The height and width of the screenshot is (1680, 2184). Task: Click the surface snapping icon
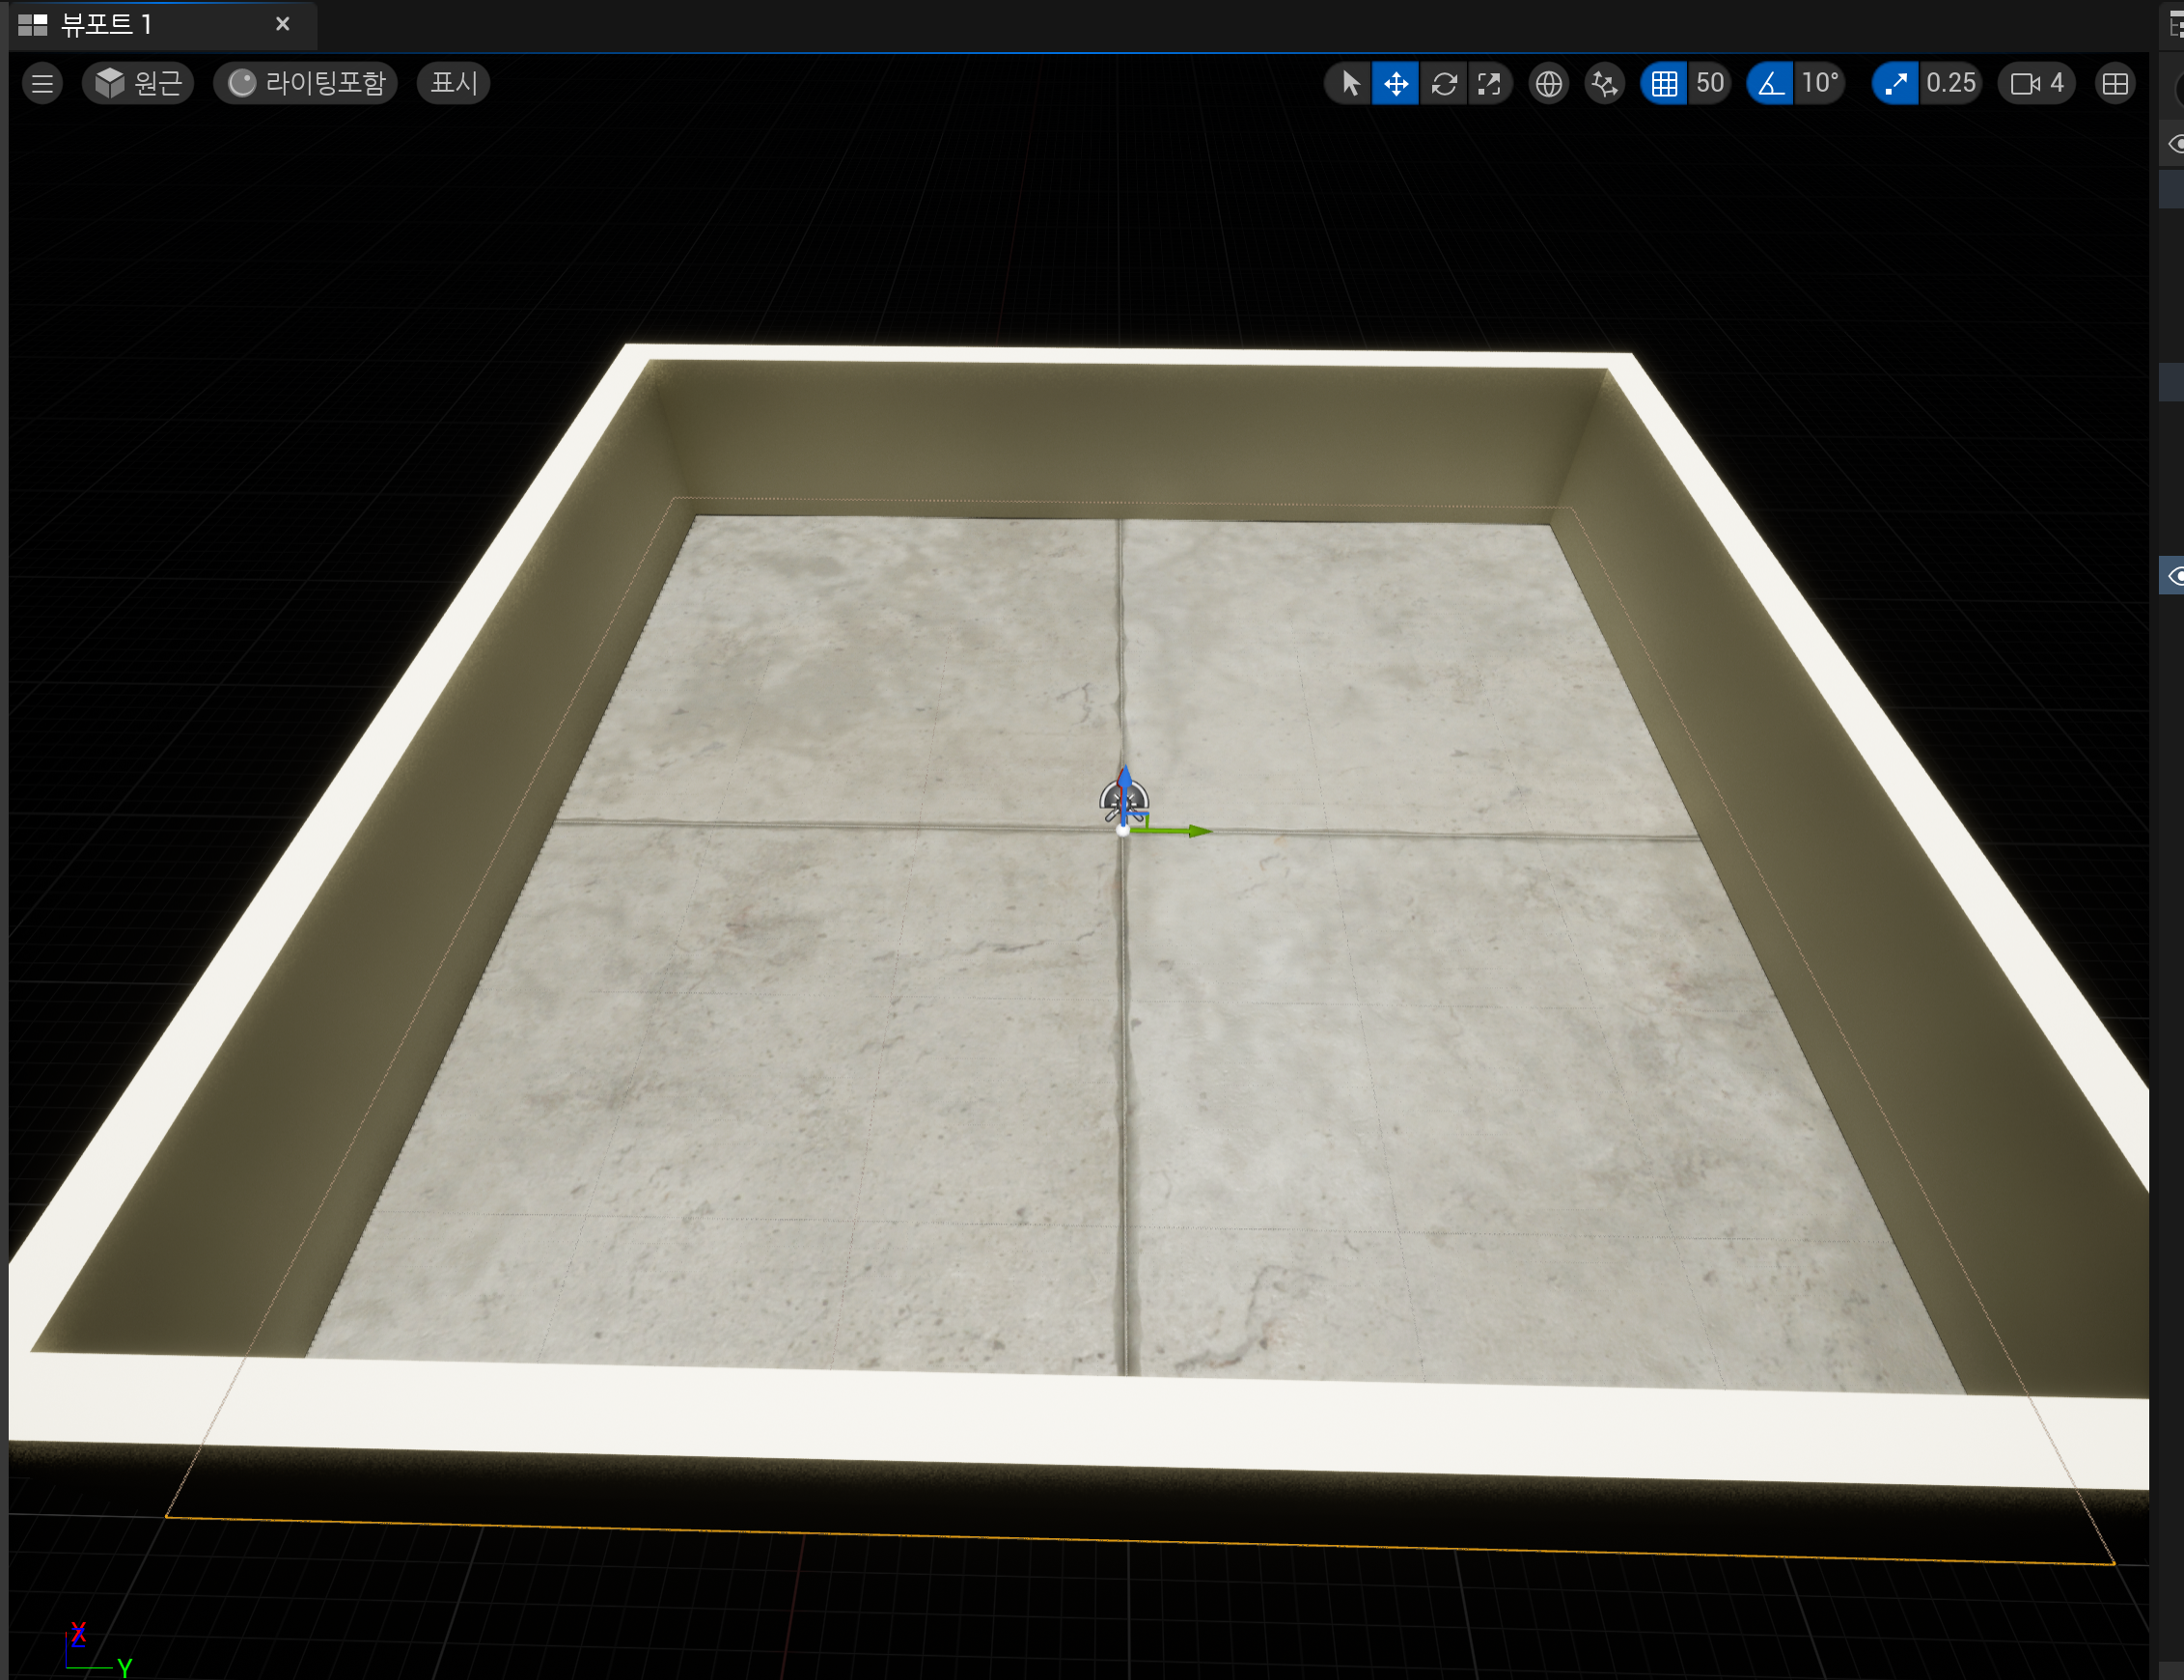[1604, 83]
